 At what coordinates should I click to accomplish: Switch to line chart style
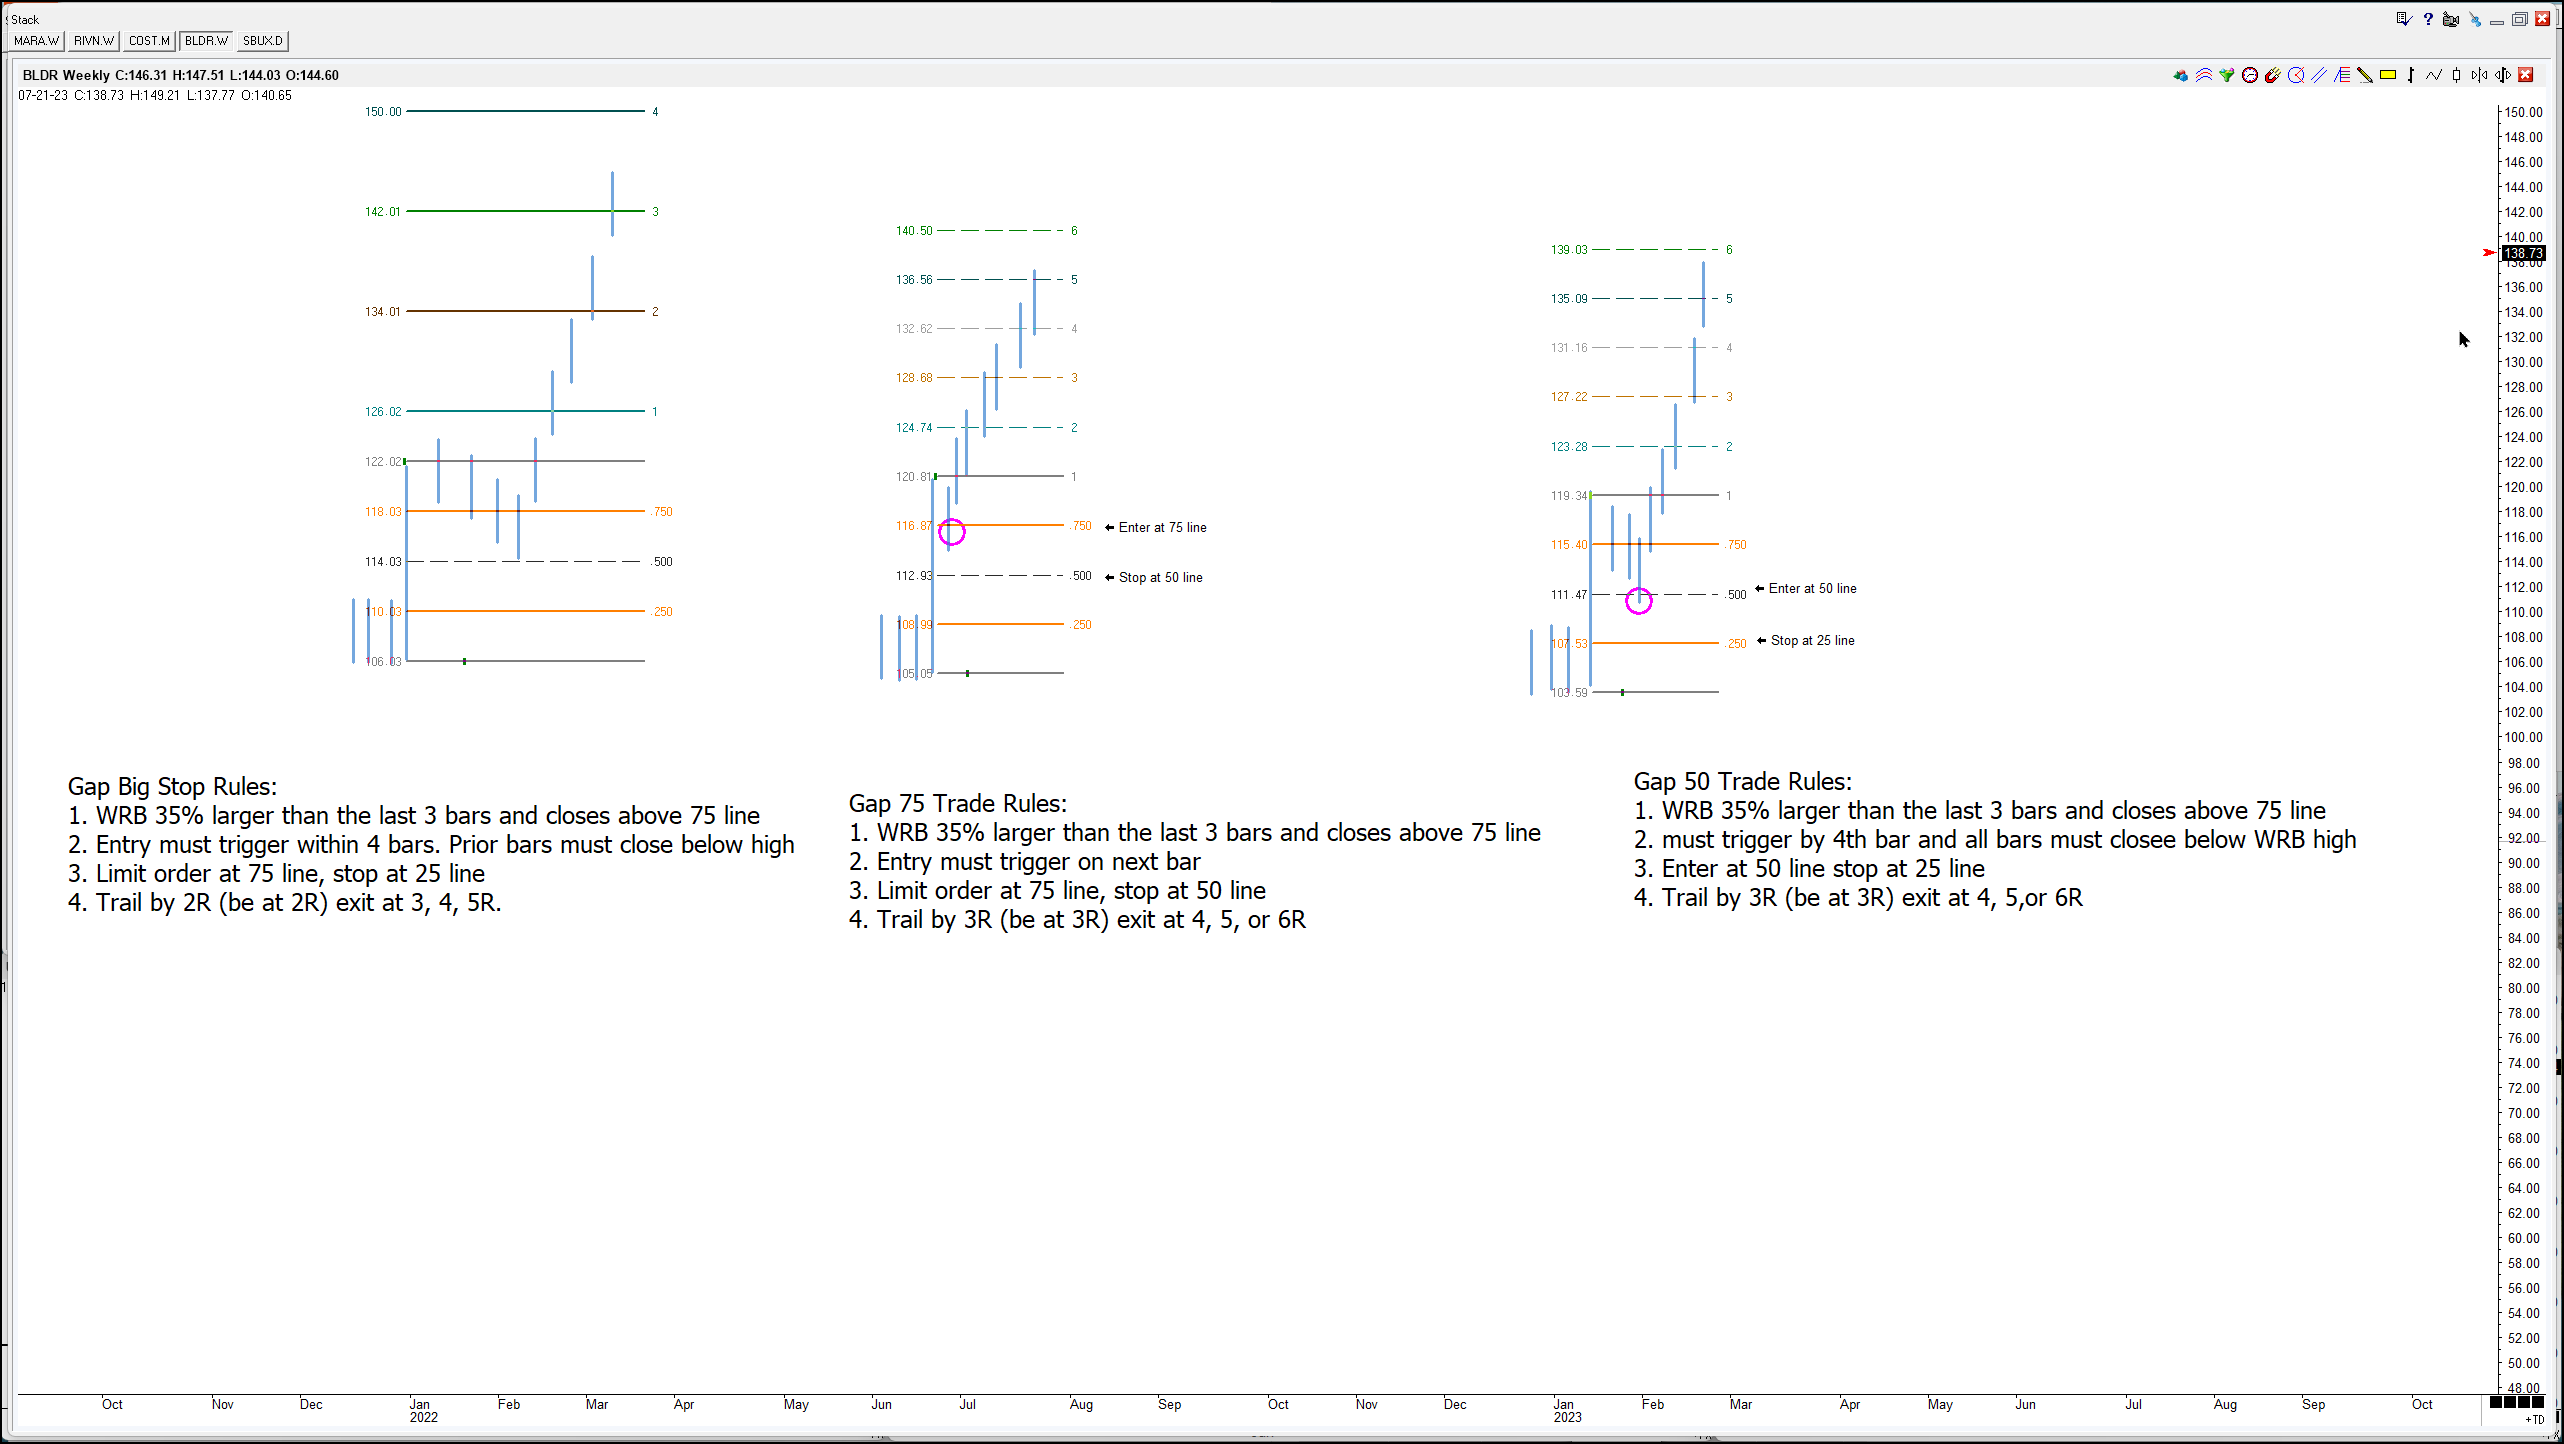[2434, 75]
